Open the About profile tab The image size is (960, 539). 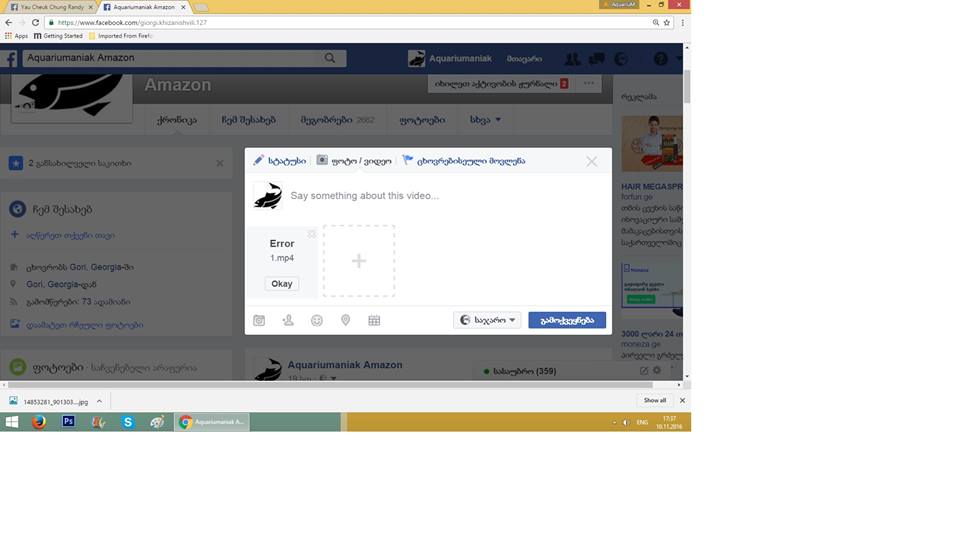[x=249, y=120]
